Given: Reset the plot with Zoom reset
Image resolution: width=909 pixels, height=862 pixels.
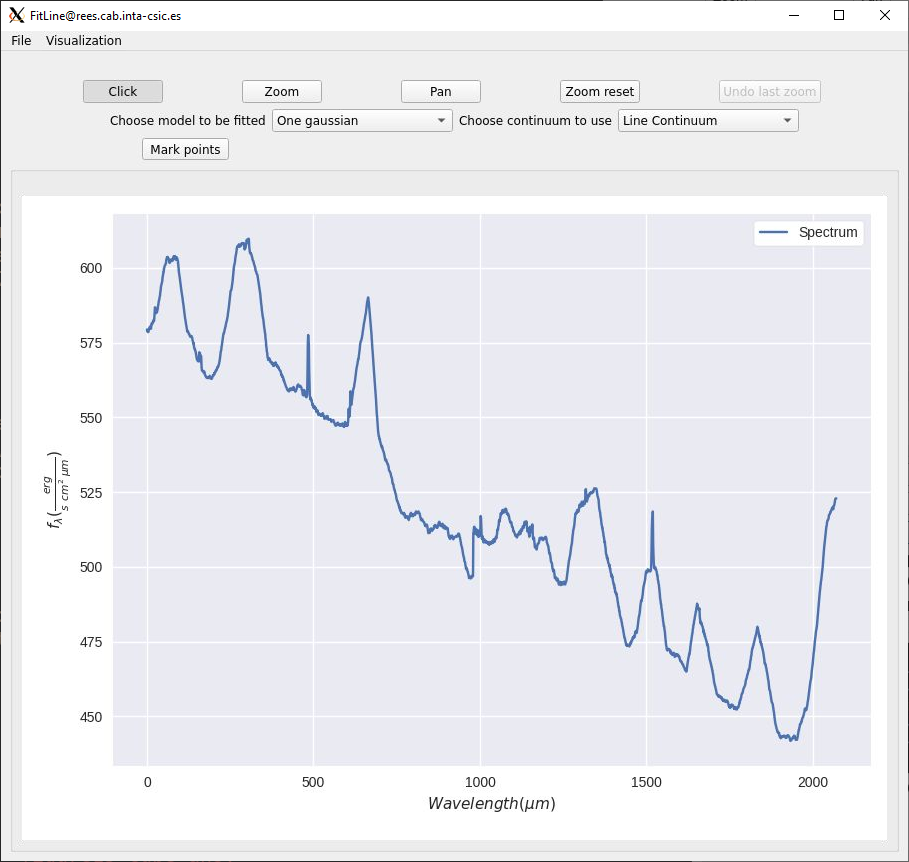Looking at the screenshot, I should coord(599,92).
